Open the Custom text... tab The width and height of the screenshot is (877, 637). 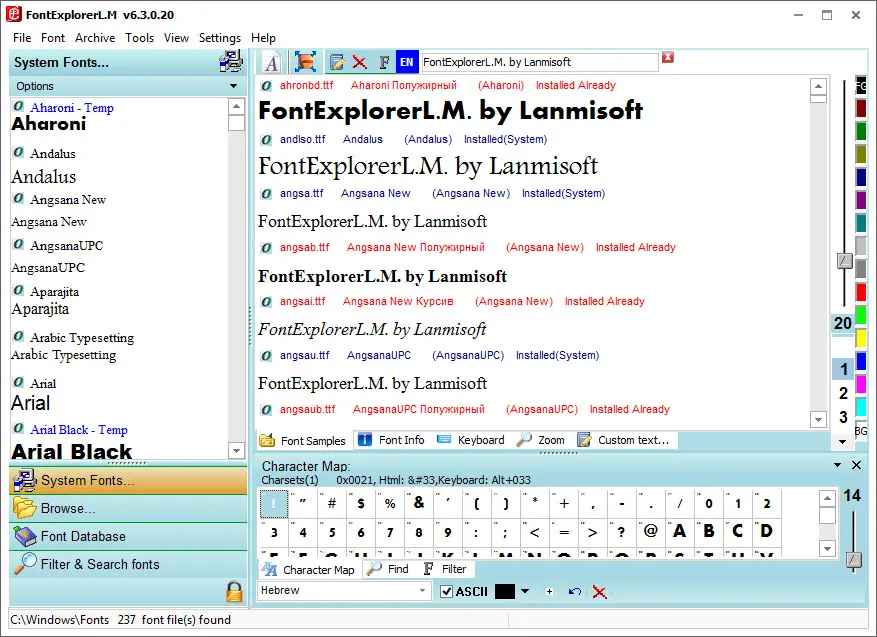(x=623, y=440)
